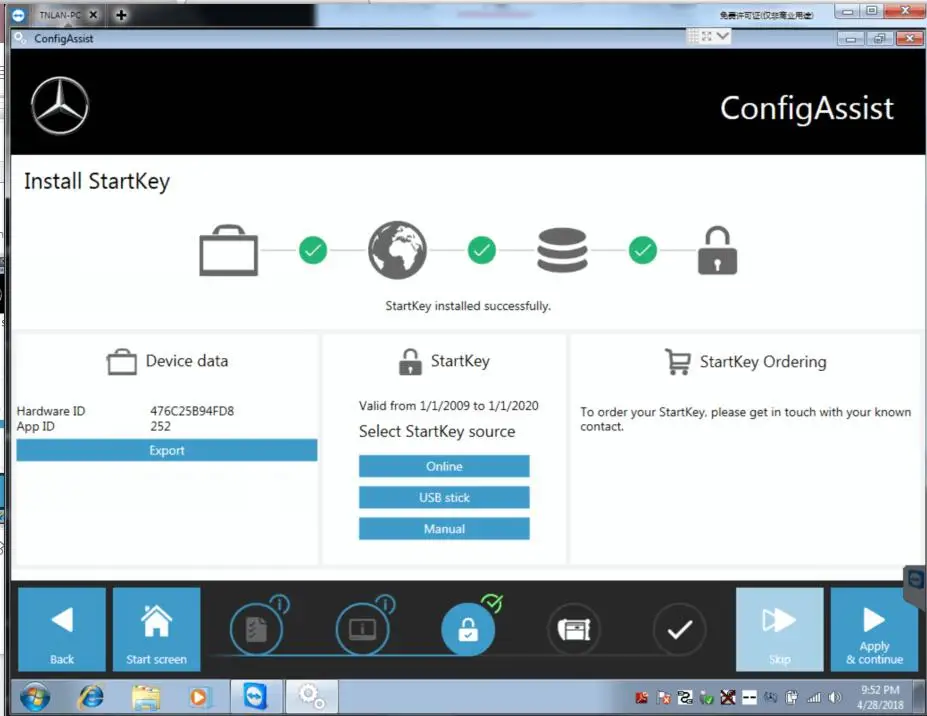Viewport: 927px width, 716px height.
Task: Open the device info wizard step
Action: tap(362, 629)
